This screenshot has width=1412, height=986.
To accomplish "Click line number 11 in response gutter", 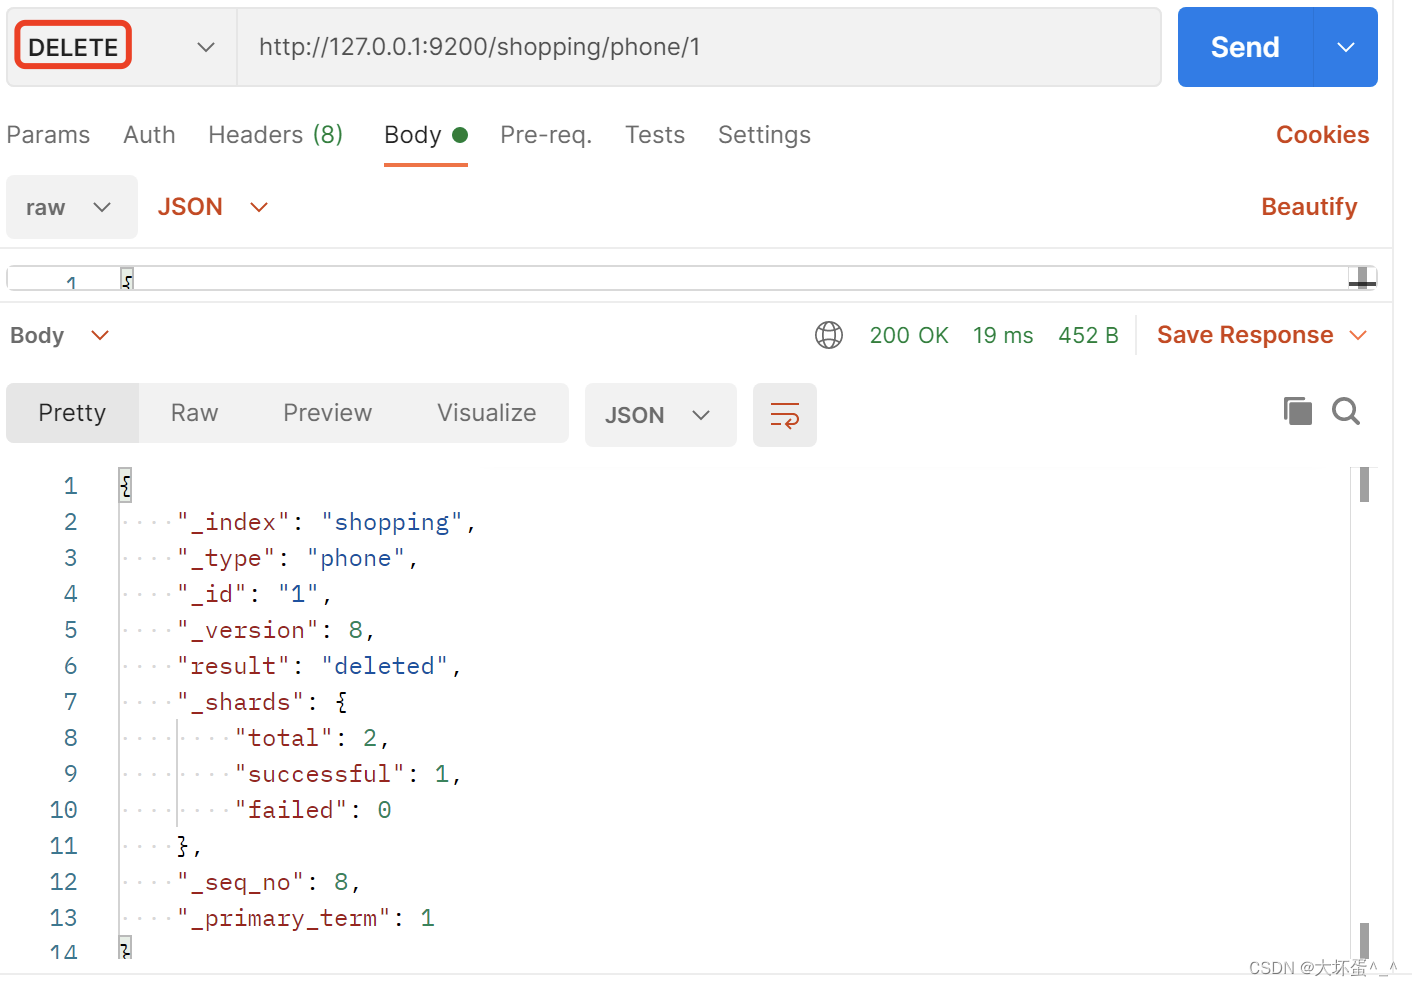I will [63, 846].
